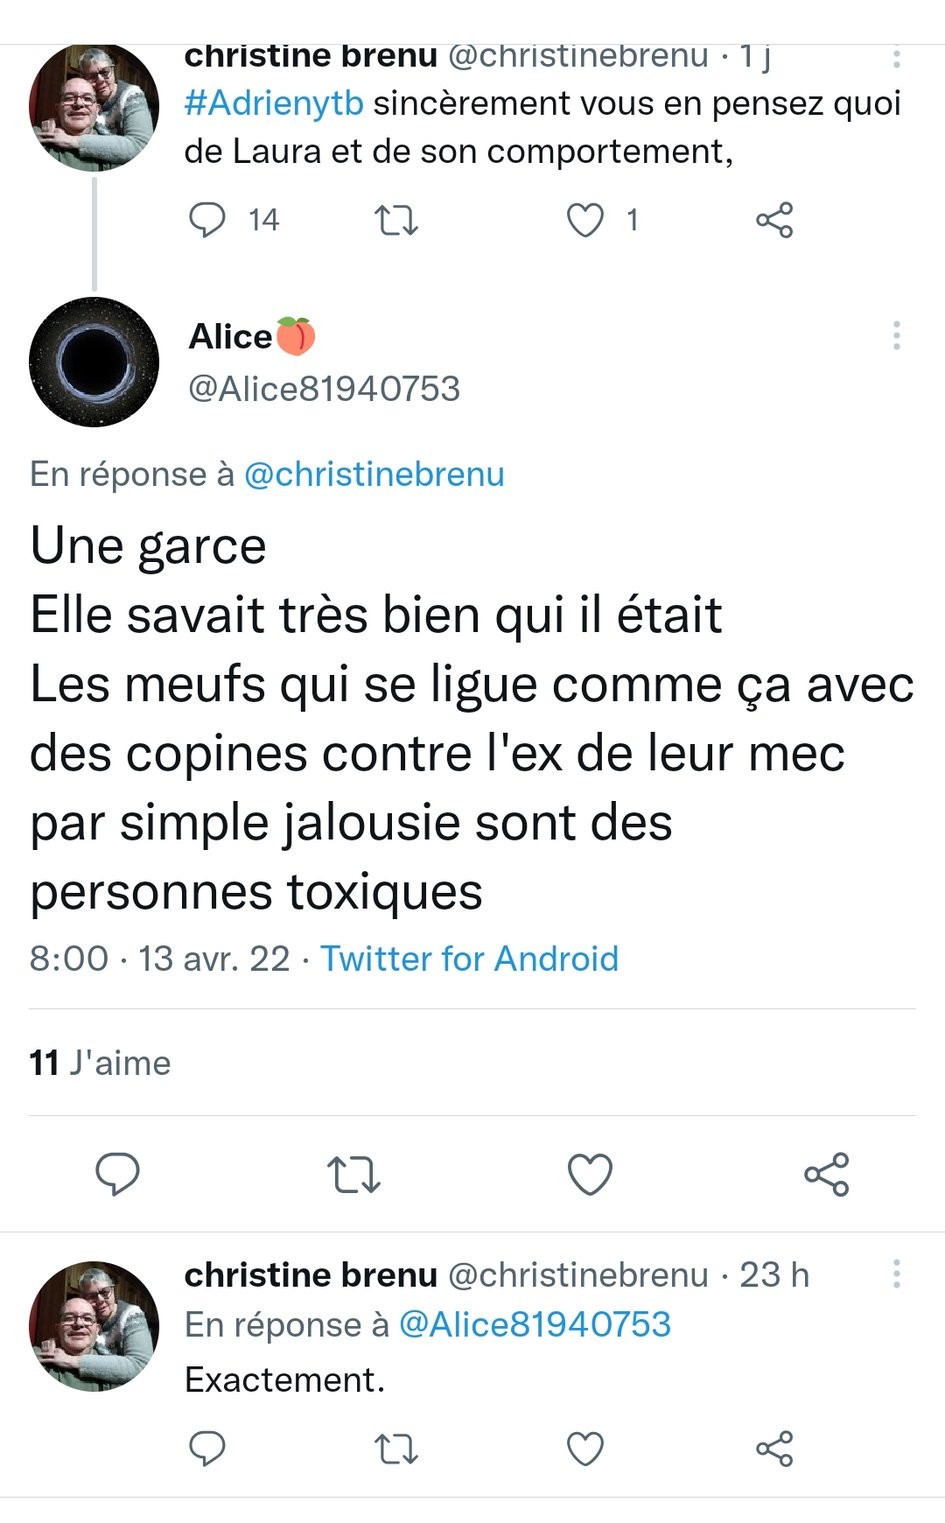Open @christinebrenu mention under "En réponse à"
The width and height of the screenshot is (945, 1523).
[x=374, y=474]
